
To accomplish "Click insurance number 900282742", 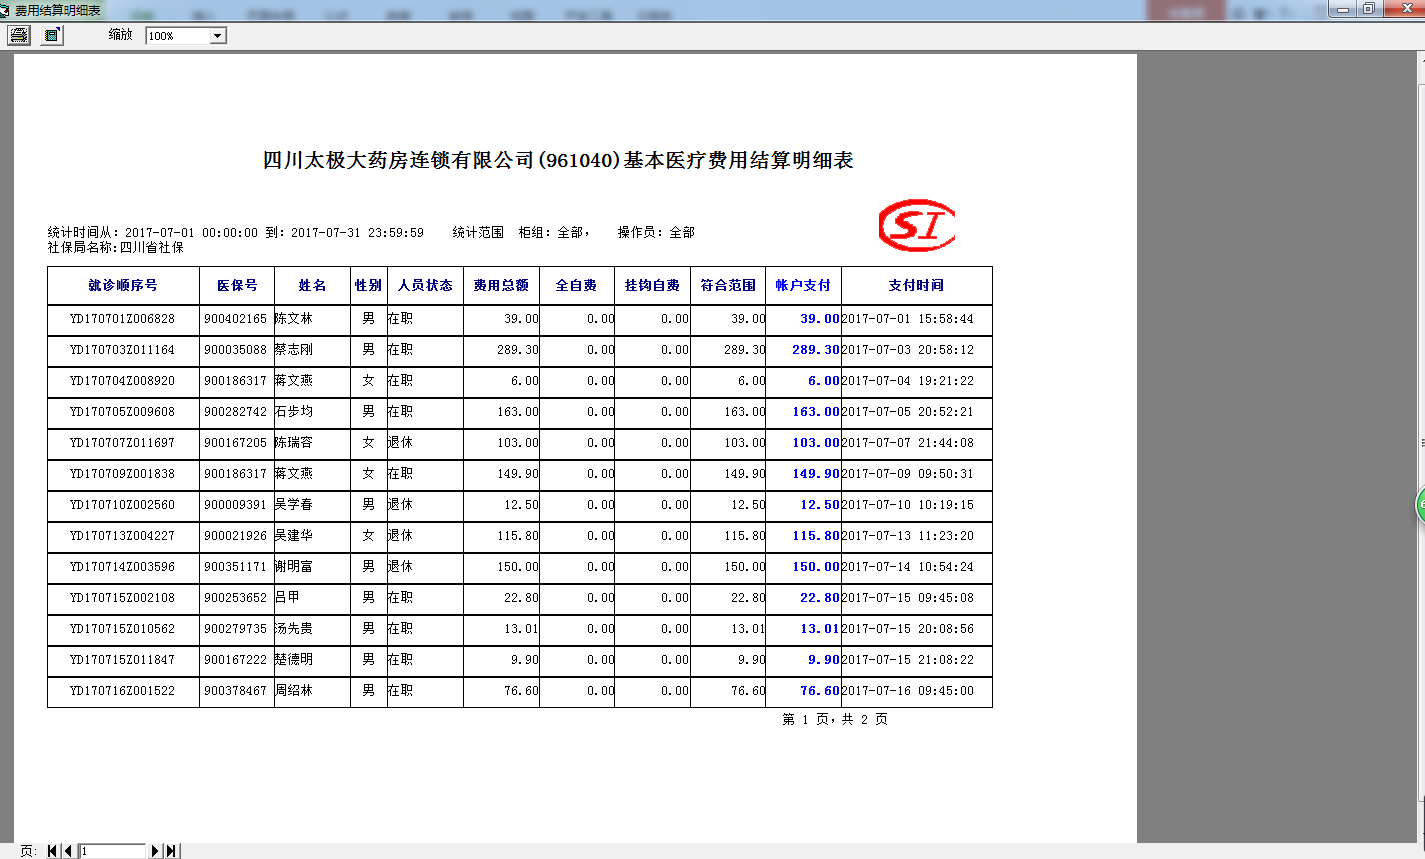I will [235, 412].
